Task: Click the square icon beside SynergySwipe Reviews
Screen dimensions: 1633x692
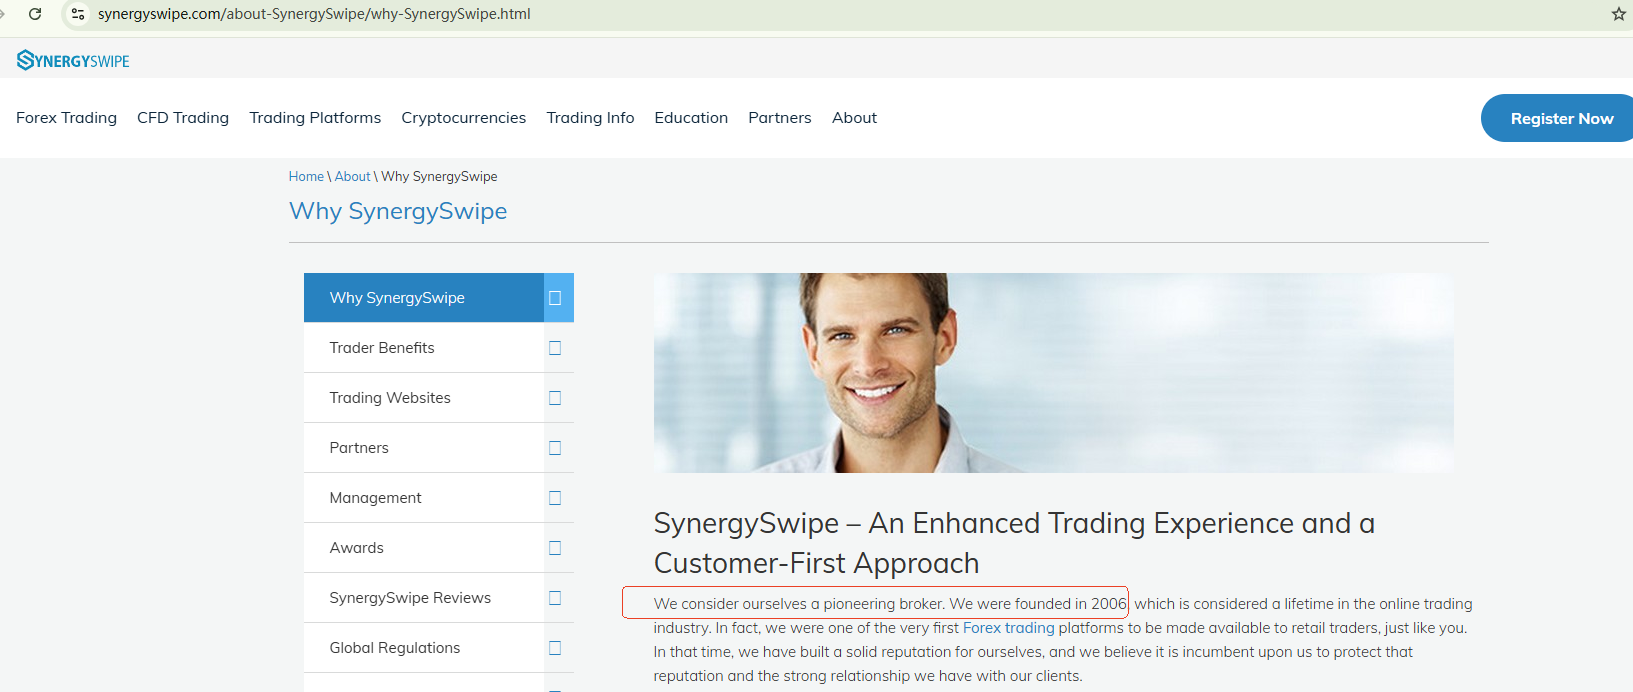Action: click(555, 598)
